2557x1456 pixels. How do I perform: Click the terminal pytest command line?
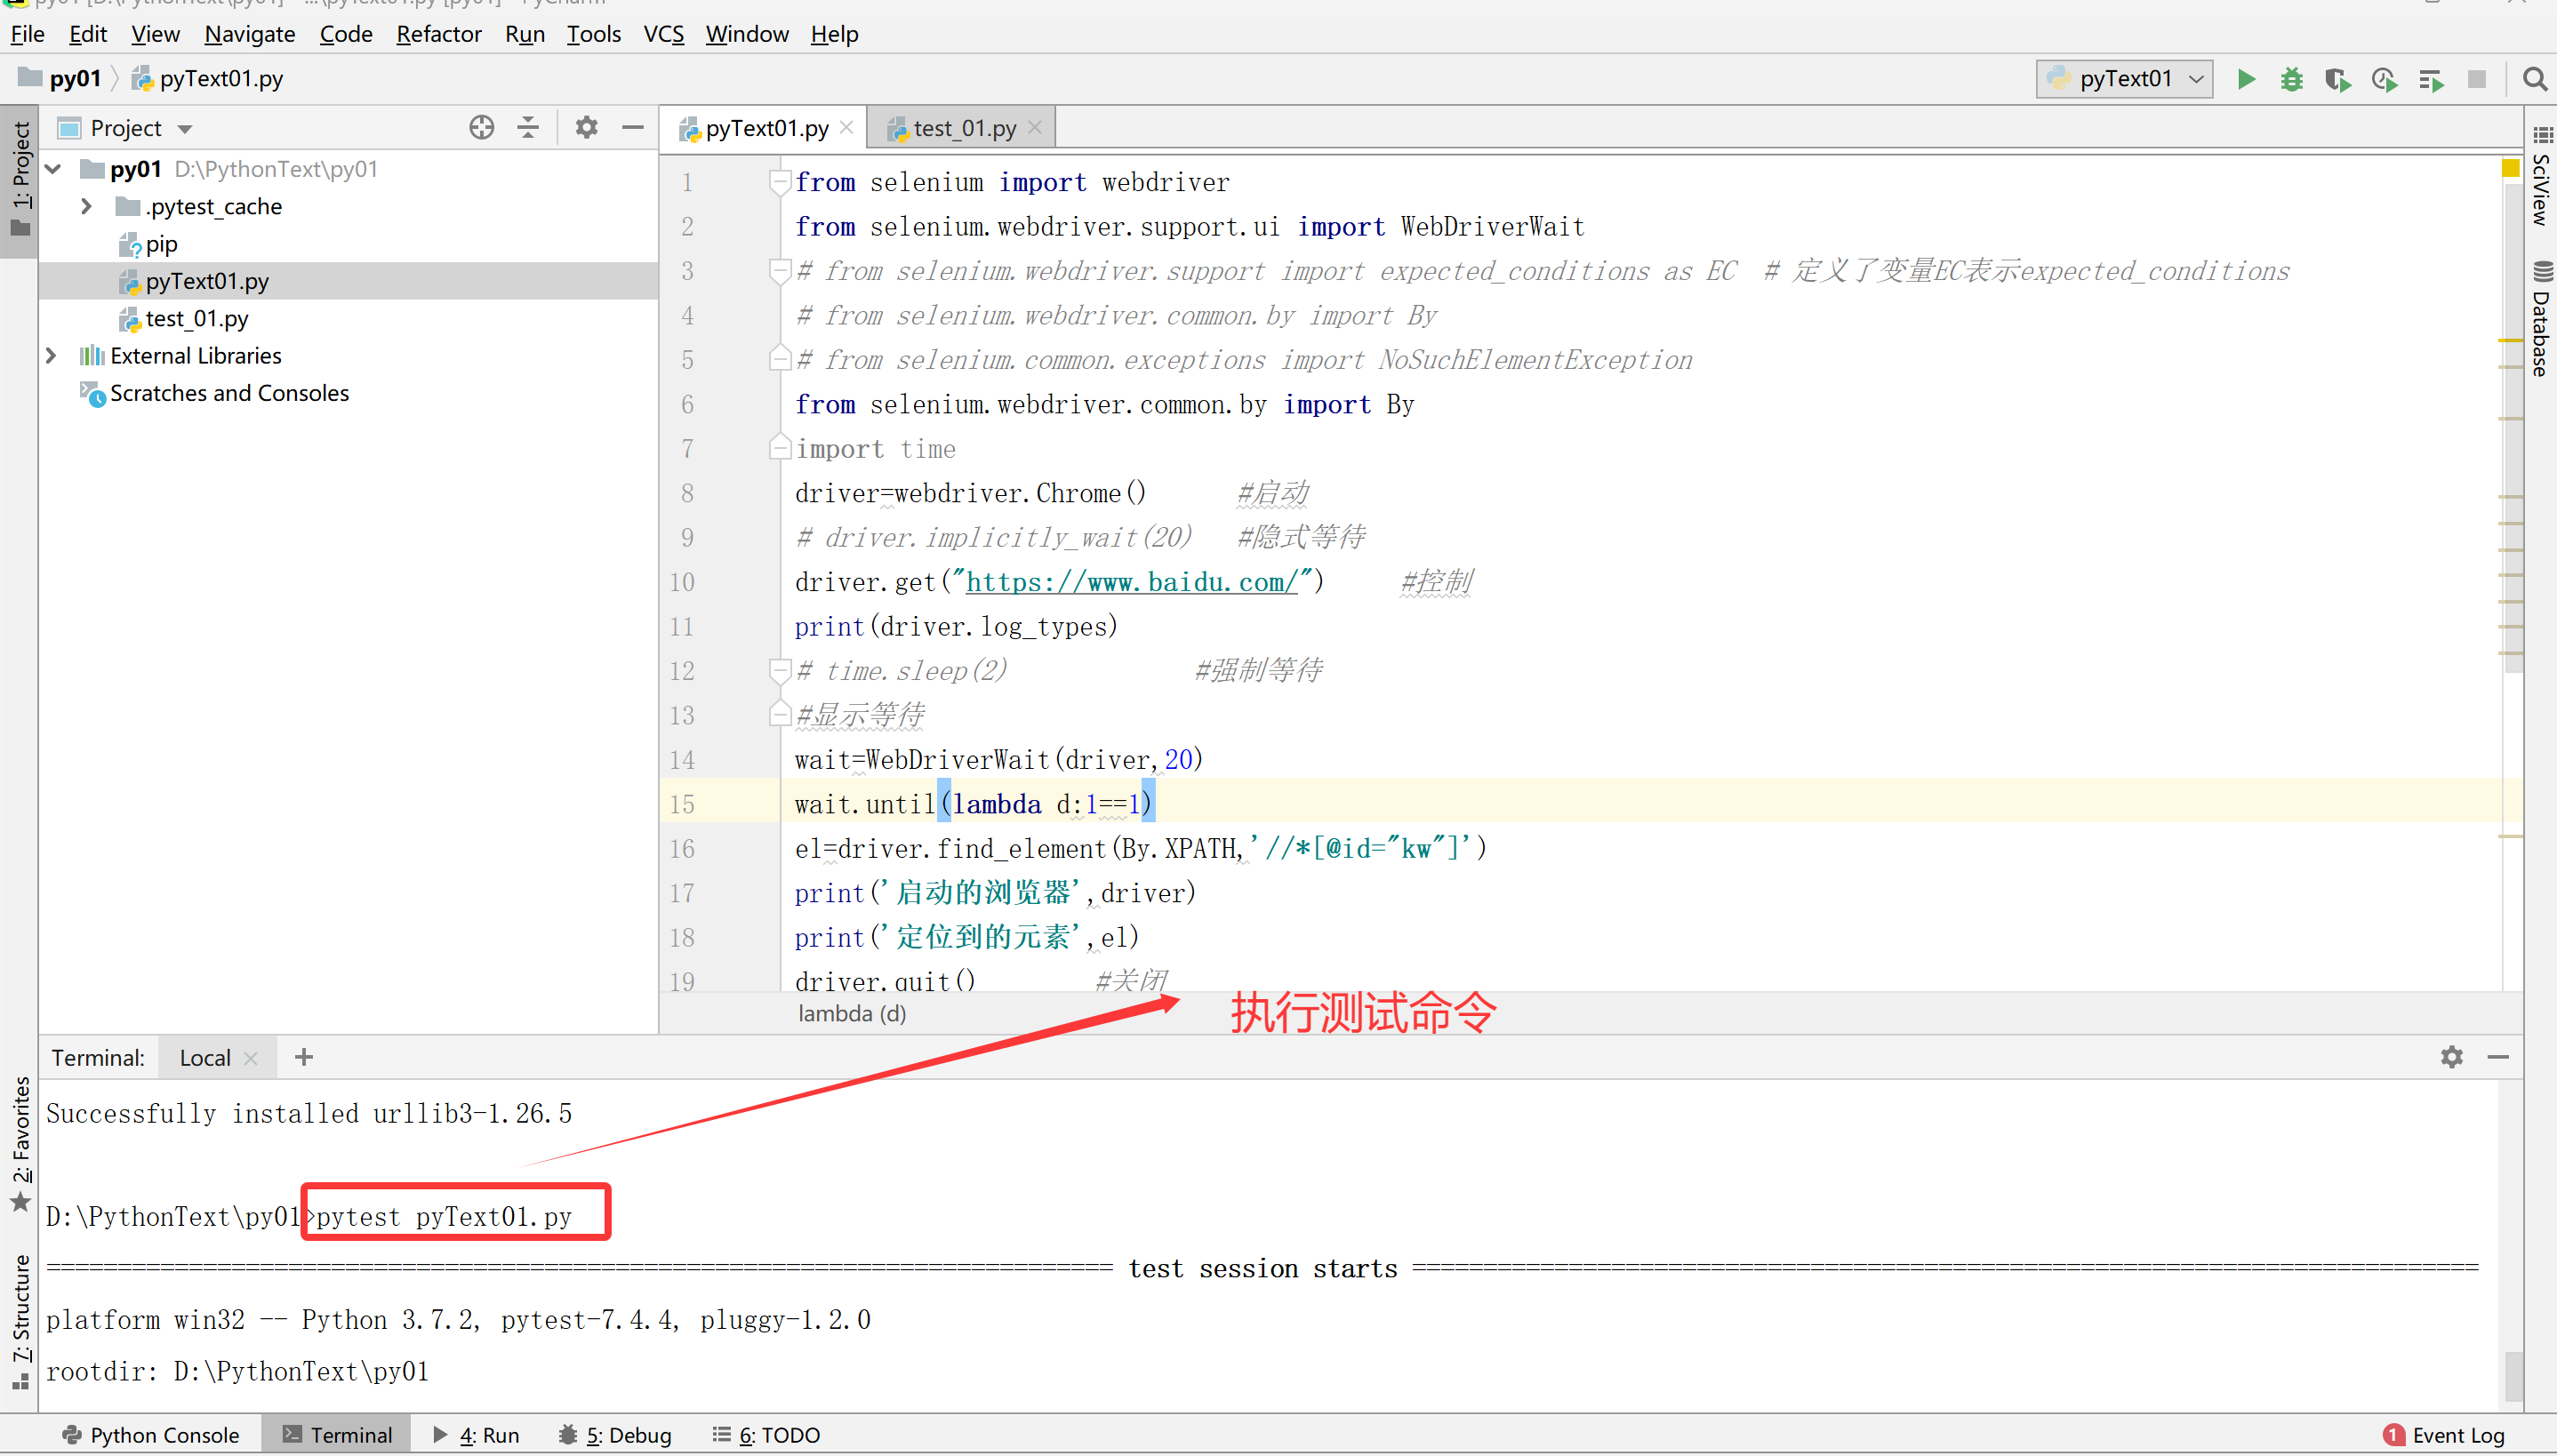click(444, 1217)
